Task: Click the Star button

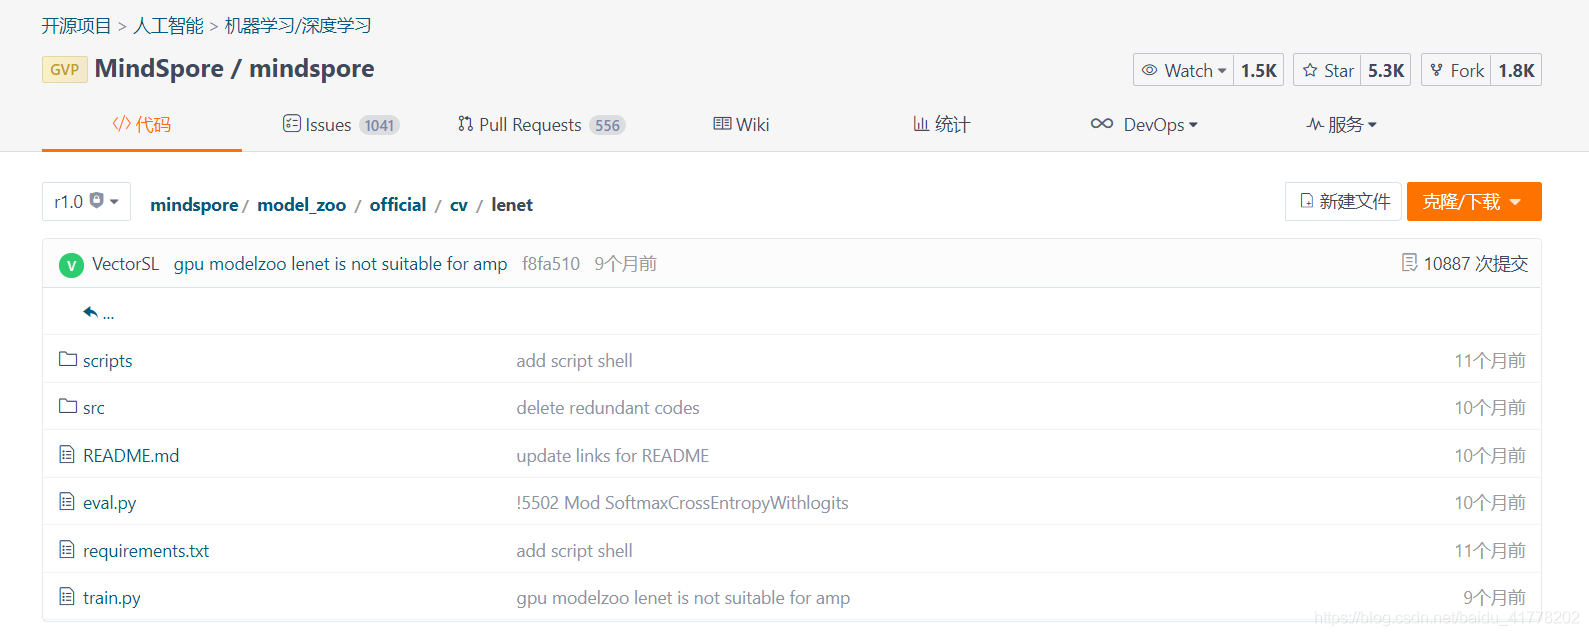Action: pyautogui.click(x=1327, y=70)
